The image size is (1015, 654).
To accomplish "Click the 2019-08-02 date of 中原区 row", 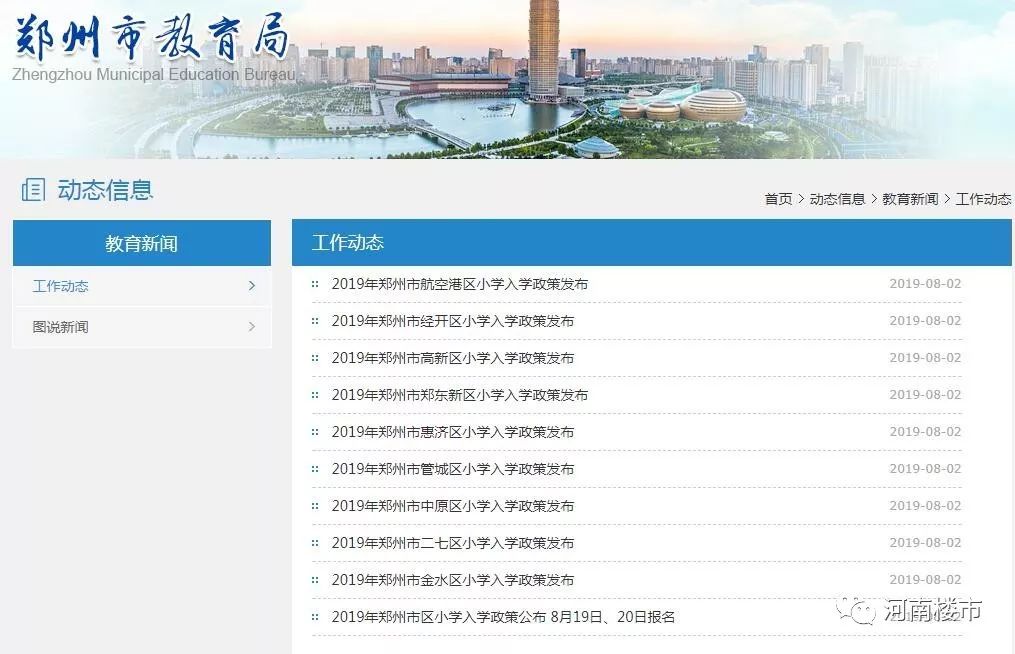I will [x=925, y=505].
